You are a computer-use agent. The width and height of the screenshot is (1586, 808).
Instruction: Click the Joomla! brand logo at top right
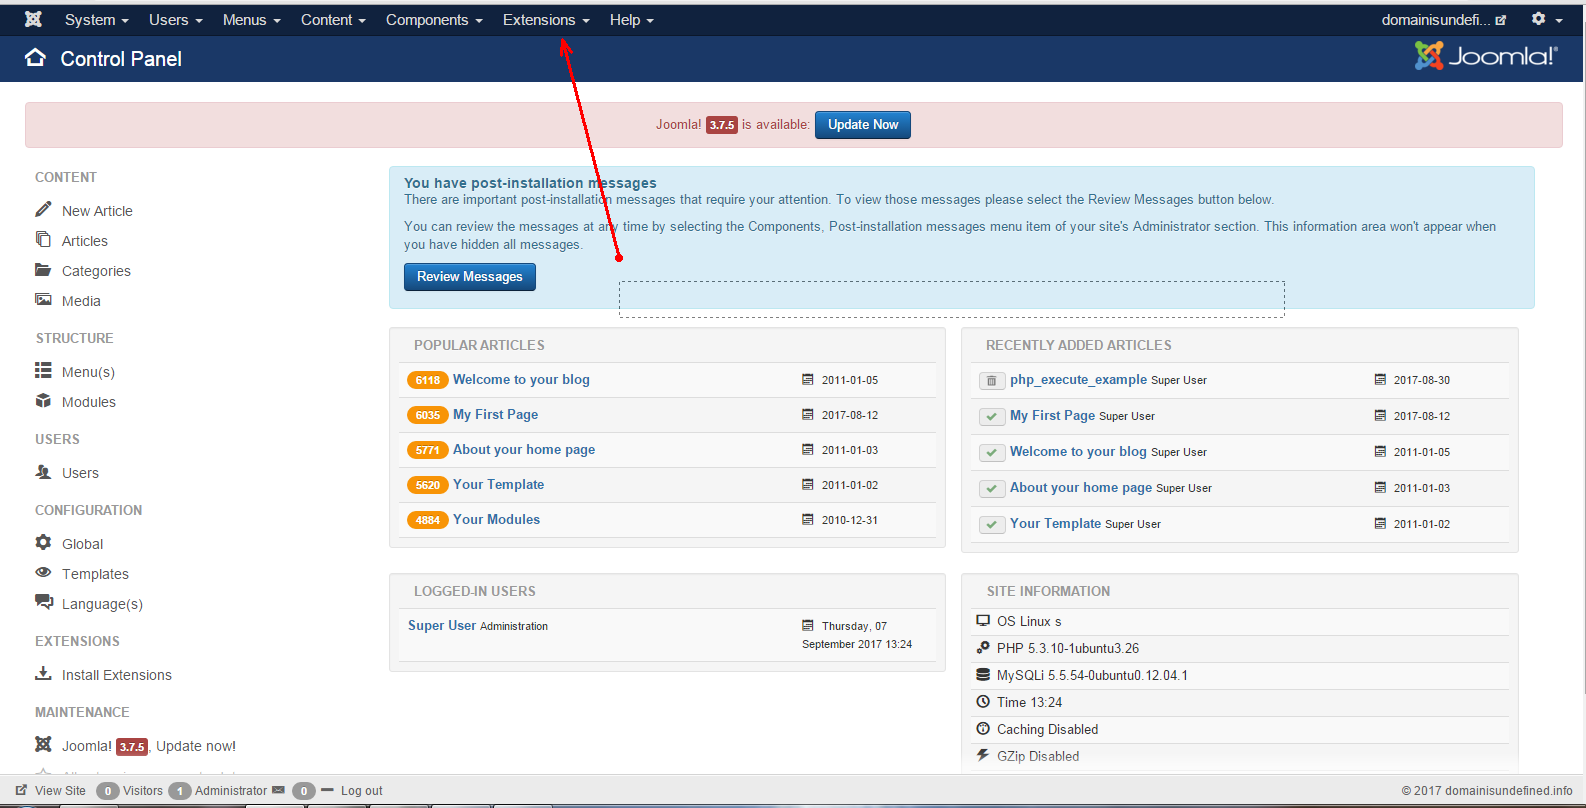click(1485, 56)
